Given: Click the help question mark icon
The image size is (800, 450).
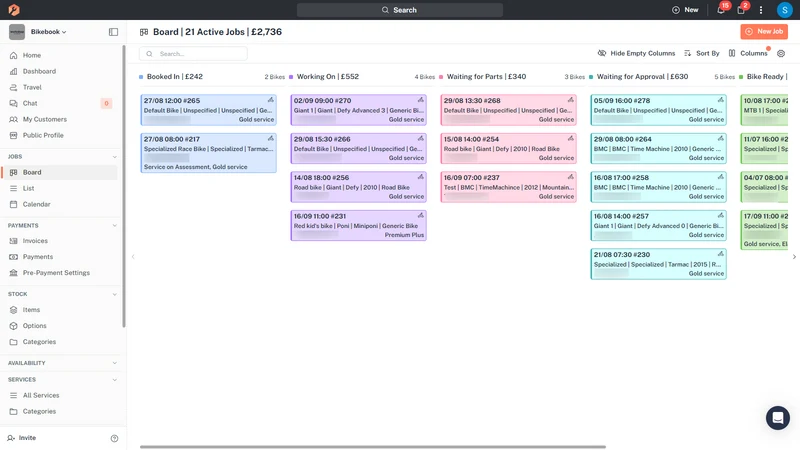Looking at the screenshot, I should [x=114, y=438].
